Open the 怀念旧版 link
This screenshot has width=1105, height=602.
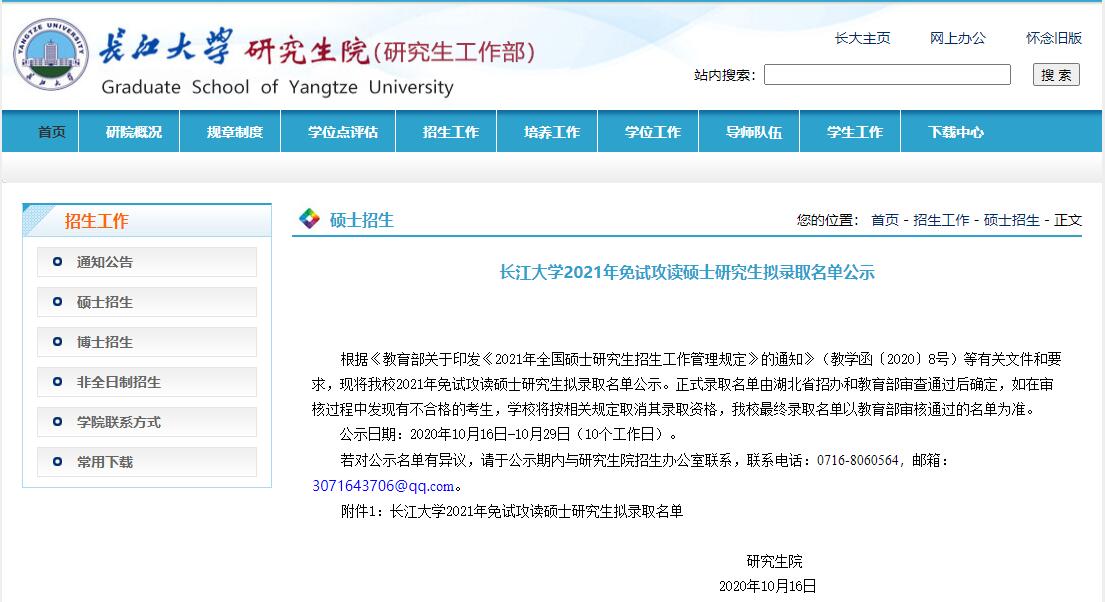[x=1054, y=38]
